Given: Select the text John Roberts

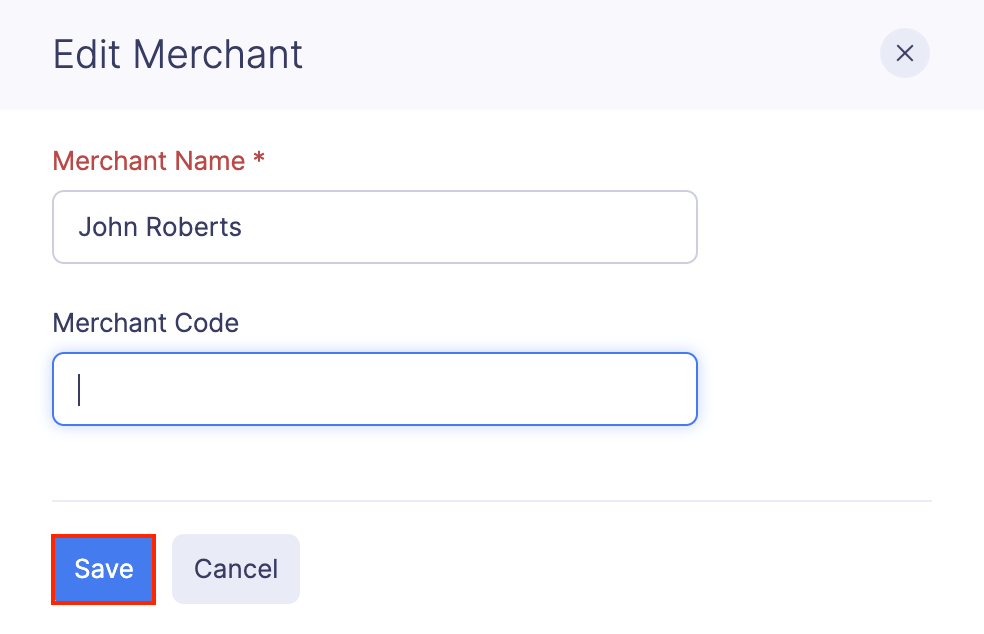Looking at the screenshot, I should point(160,227).
